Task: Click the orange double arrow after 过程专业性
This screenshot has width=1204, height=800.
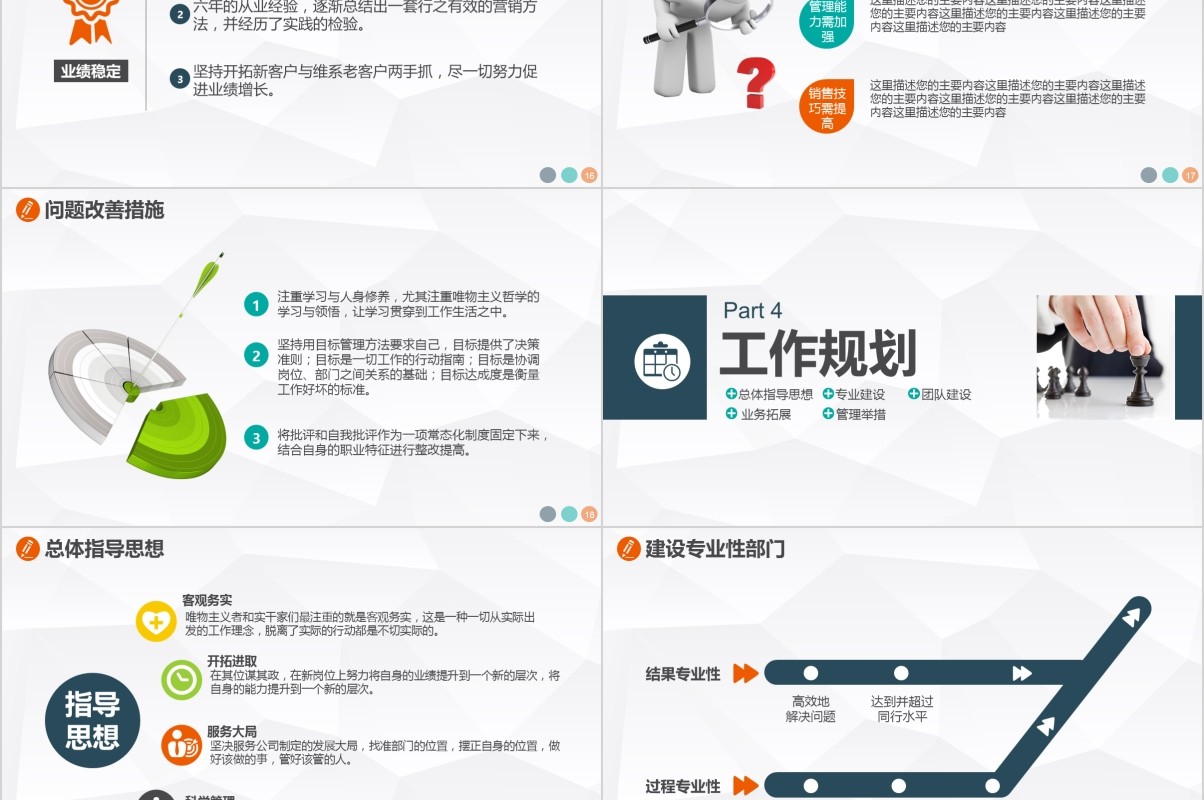Action: coord(746,786)
